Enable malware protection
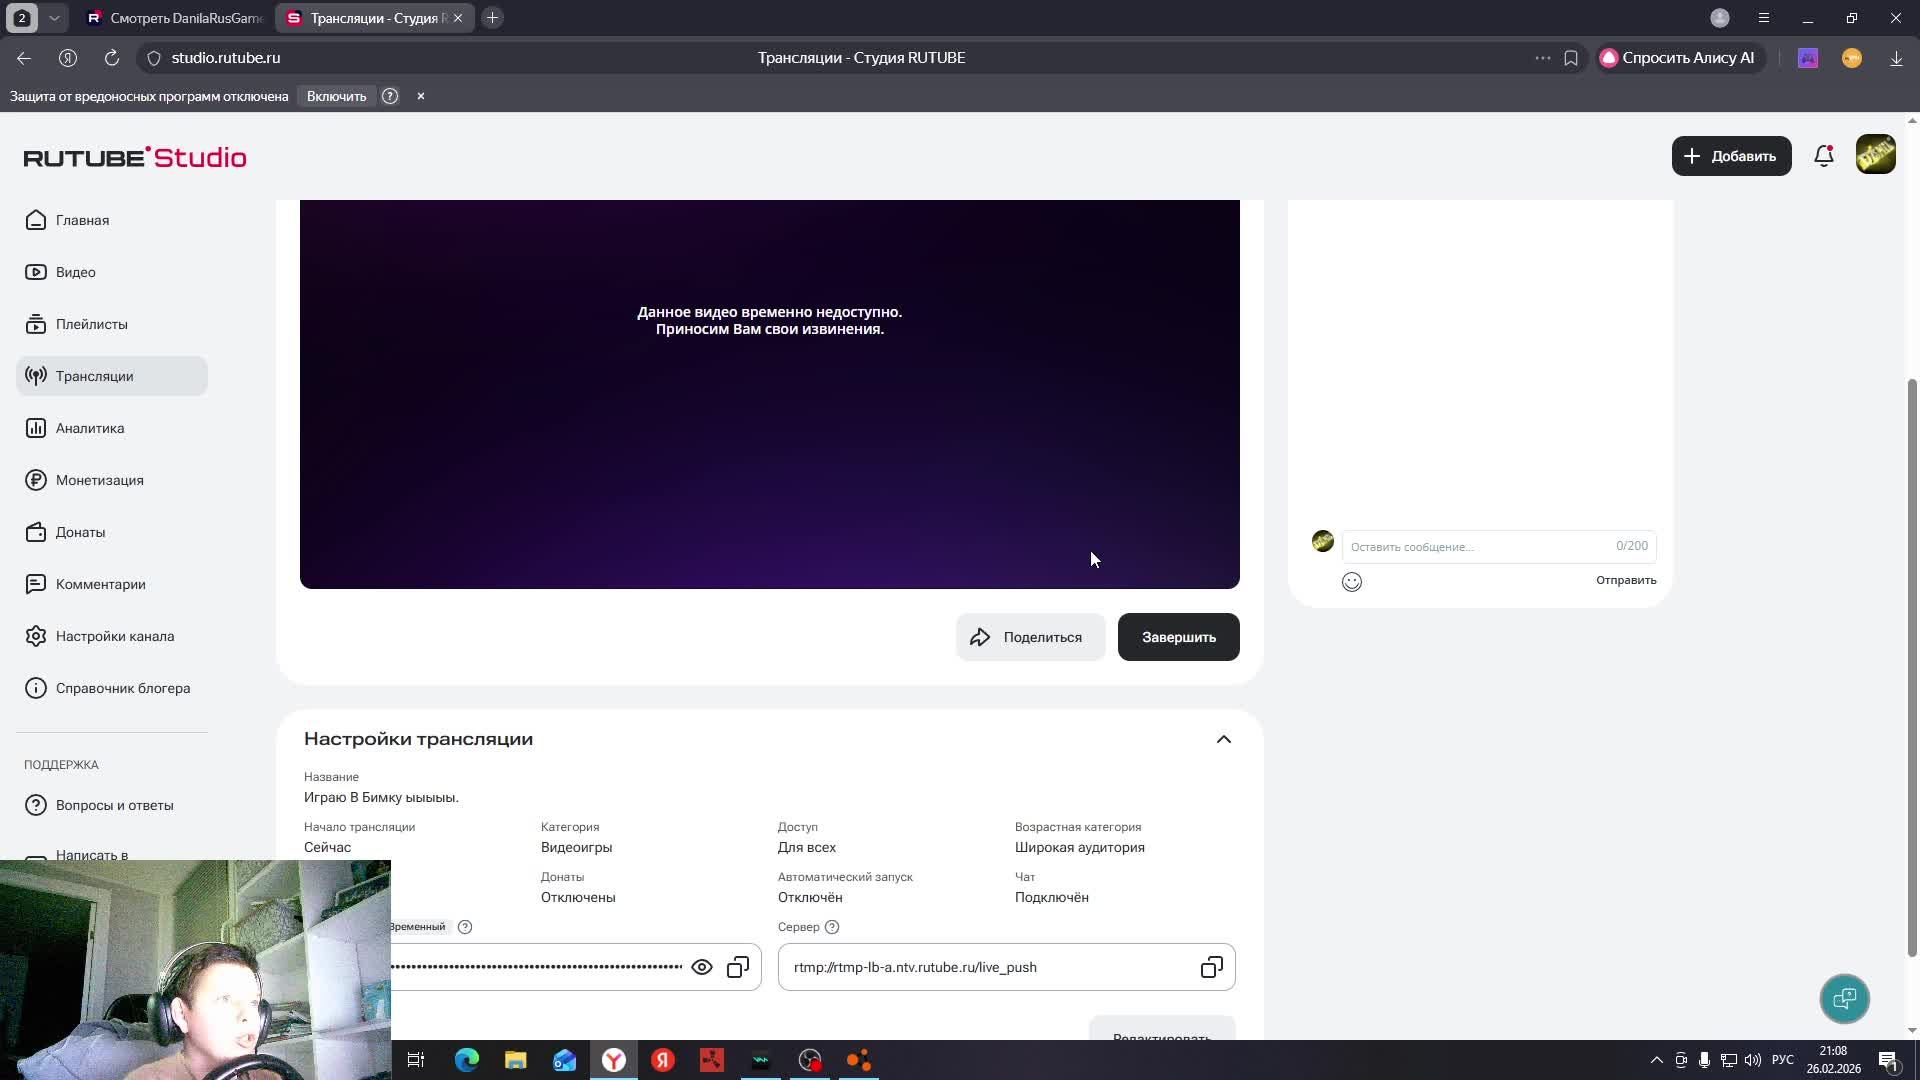 (336, 96)
